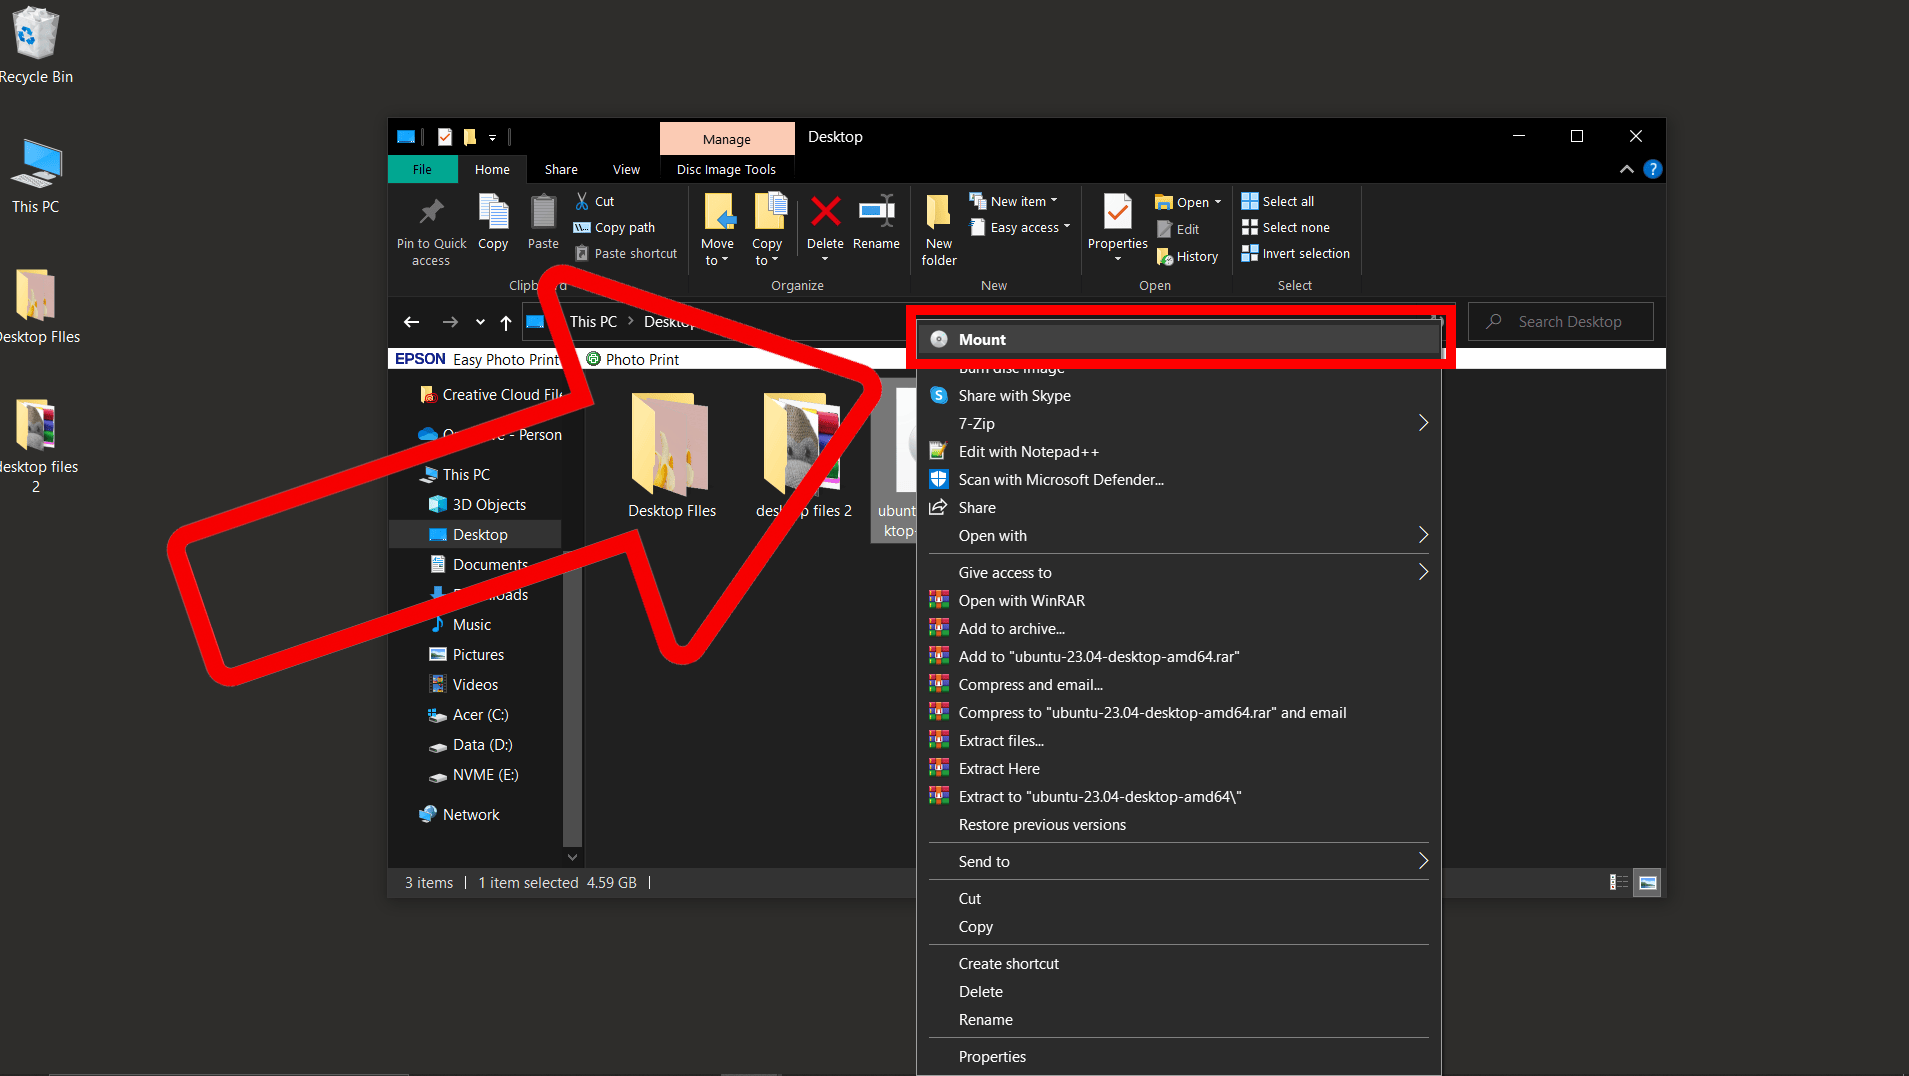The image size is (1909, 1076).
Task: Select Extract Here from the context menu
Action: tap(997, 768)
